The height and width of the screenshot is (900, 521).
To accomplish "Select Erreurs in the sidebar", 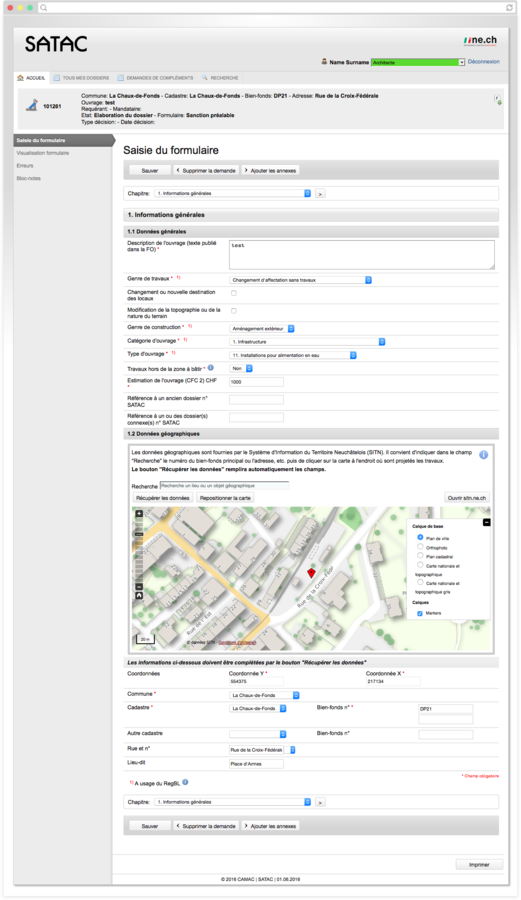I will pyautogui.click(x=25, y=166).
